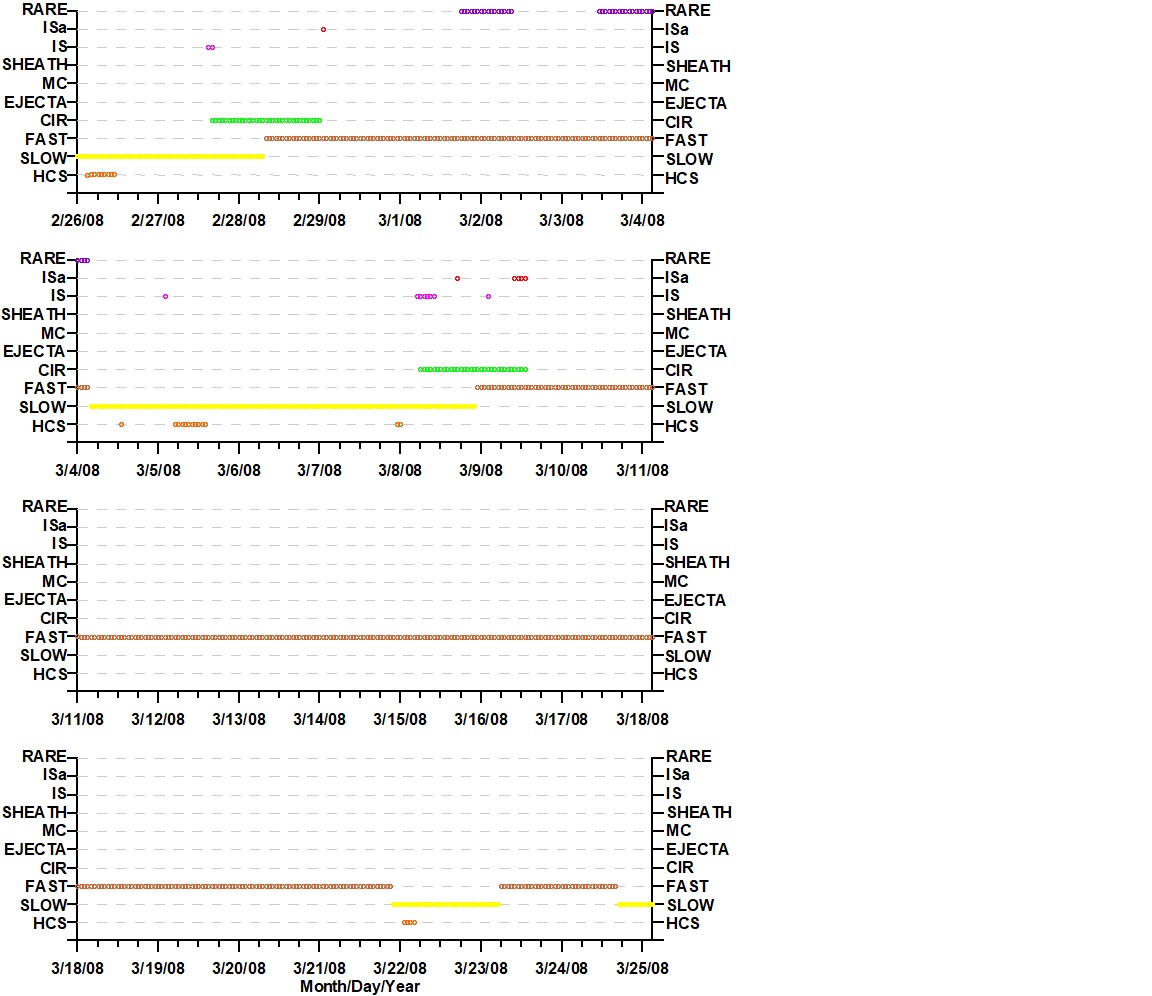Click the 3/20/08 axis date
This screenshot has height=996, width=1152.
click(x=239, y=968)
